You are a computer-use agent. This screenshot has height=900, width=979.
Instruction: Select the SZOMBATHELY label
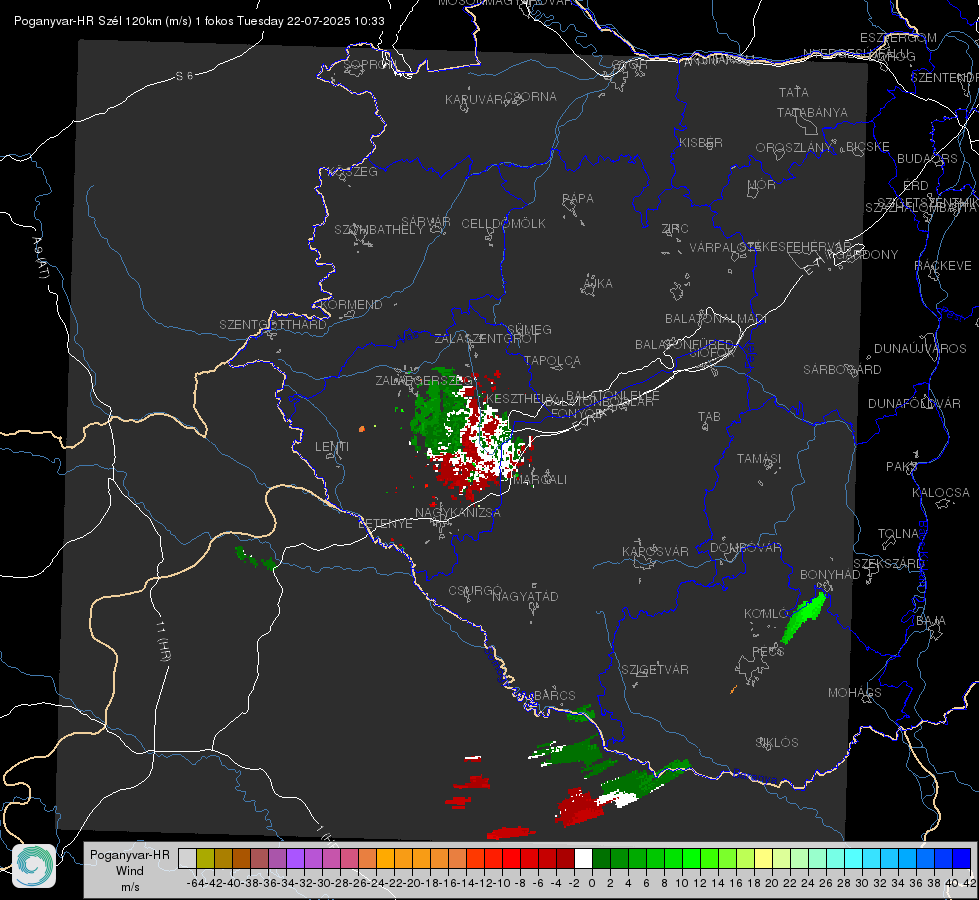point(379,230)
